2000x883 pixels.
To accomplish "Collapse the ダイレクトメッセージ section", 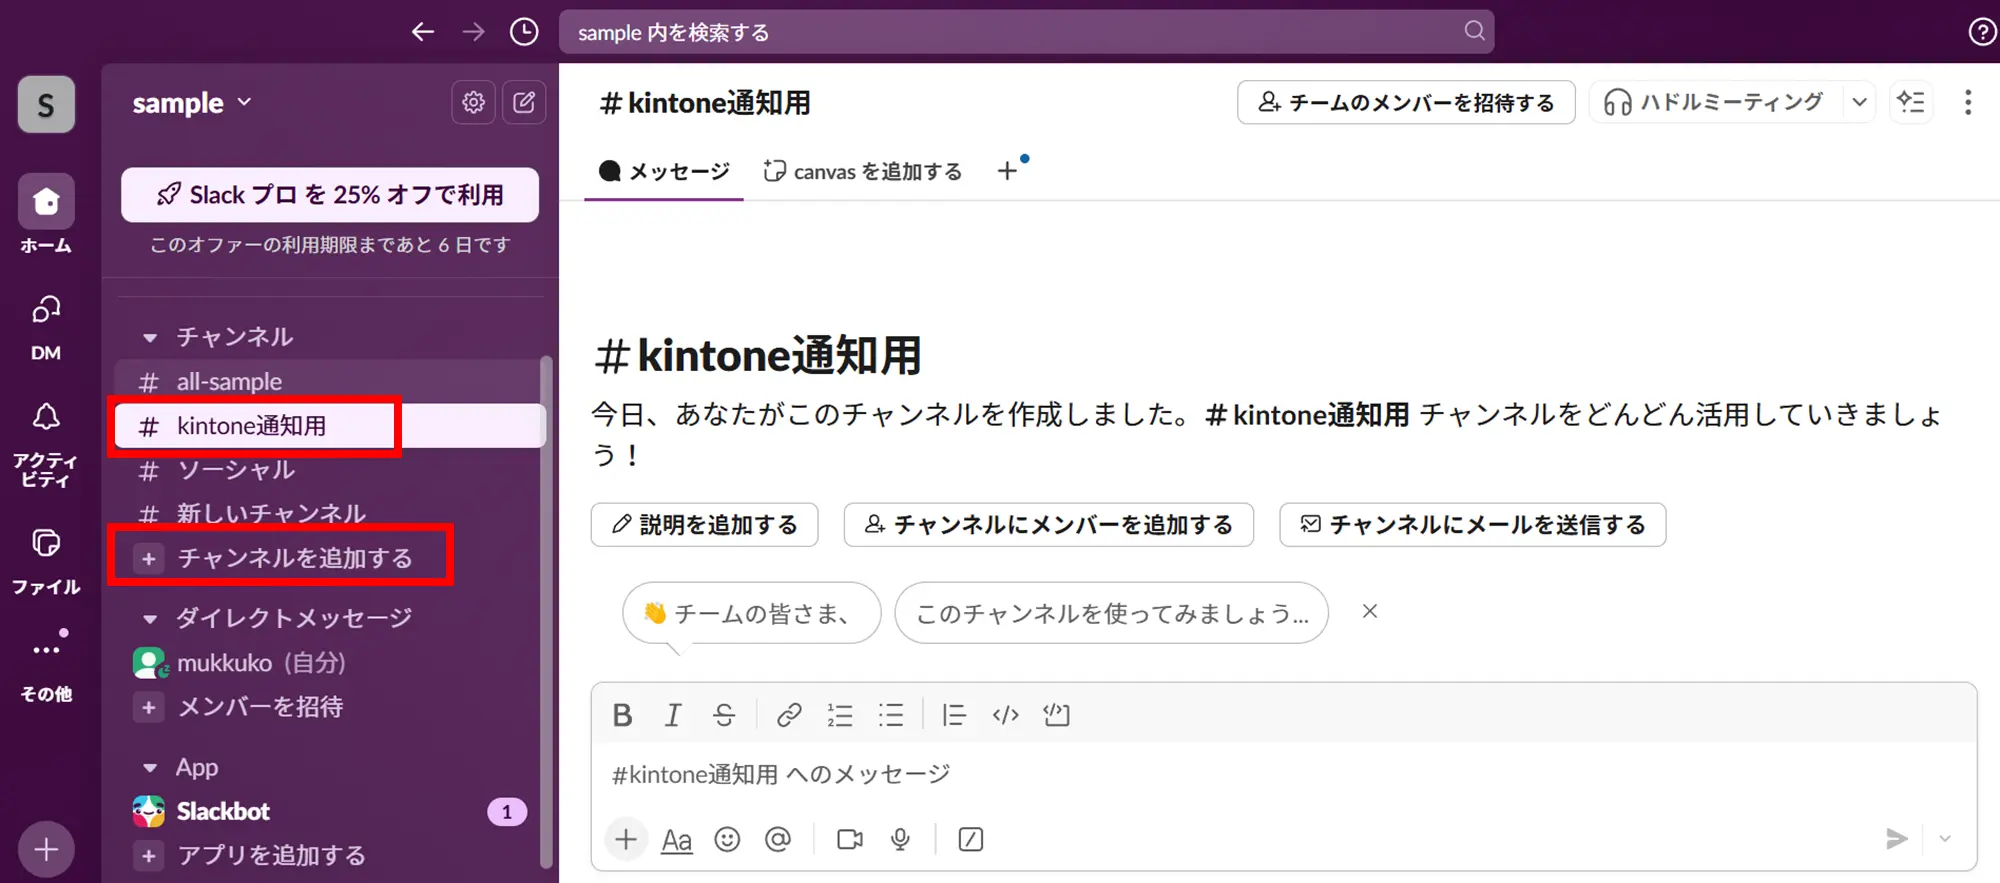I will click(x=150, y=619).
